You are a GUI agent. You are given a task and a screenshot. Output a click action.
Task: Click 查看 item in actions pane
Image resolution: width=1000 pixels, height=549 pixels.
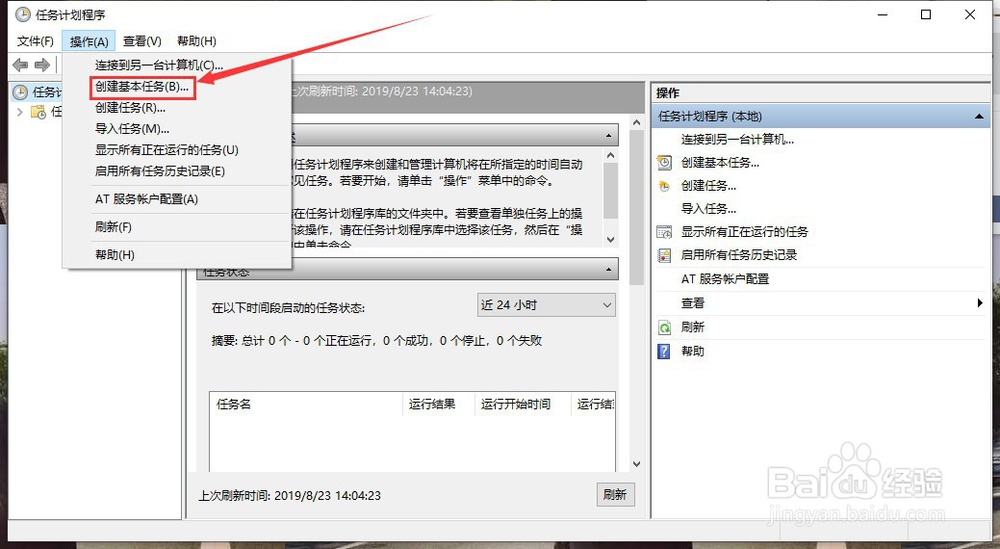[x=693, y=303]
